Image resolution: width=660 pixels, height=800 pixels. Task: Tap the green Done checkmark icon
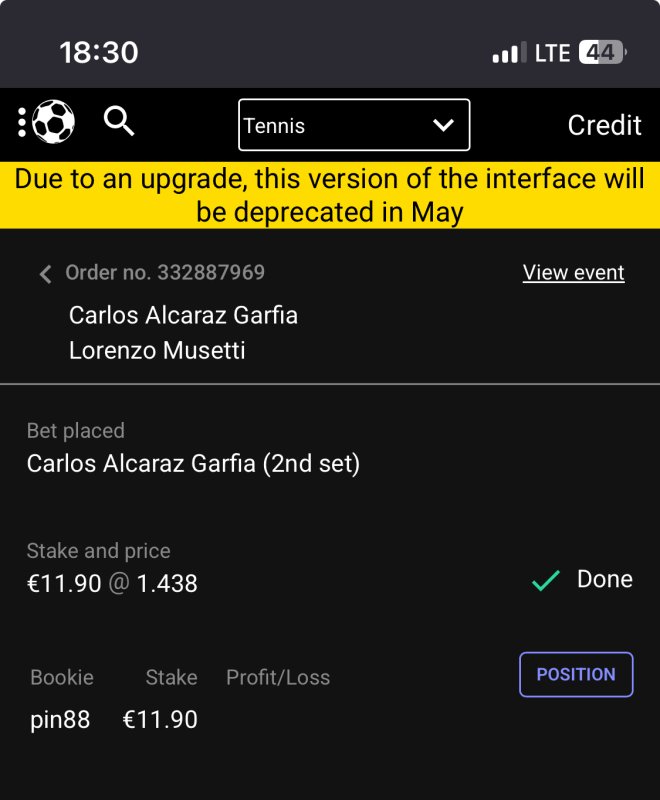[x=545, y=580]
